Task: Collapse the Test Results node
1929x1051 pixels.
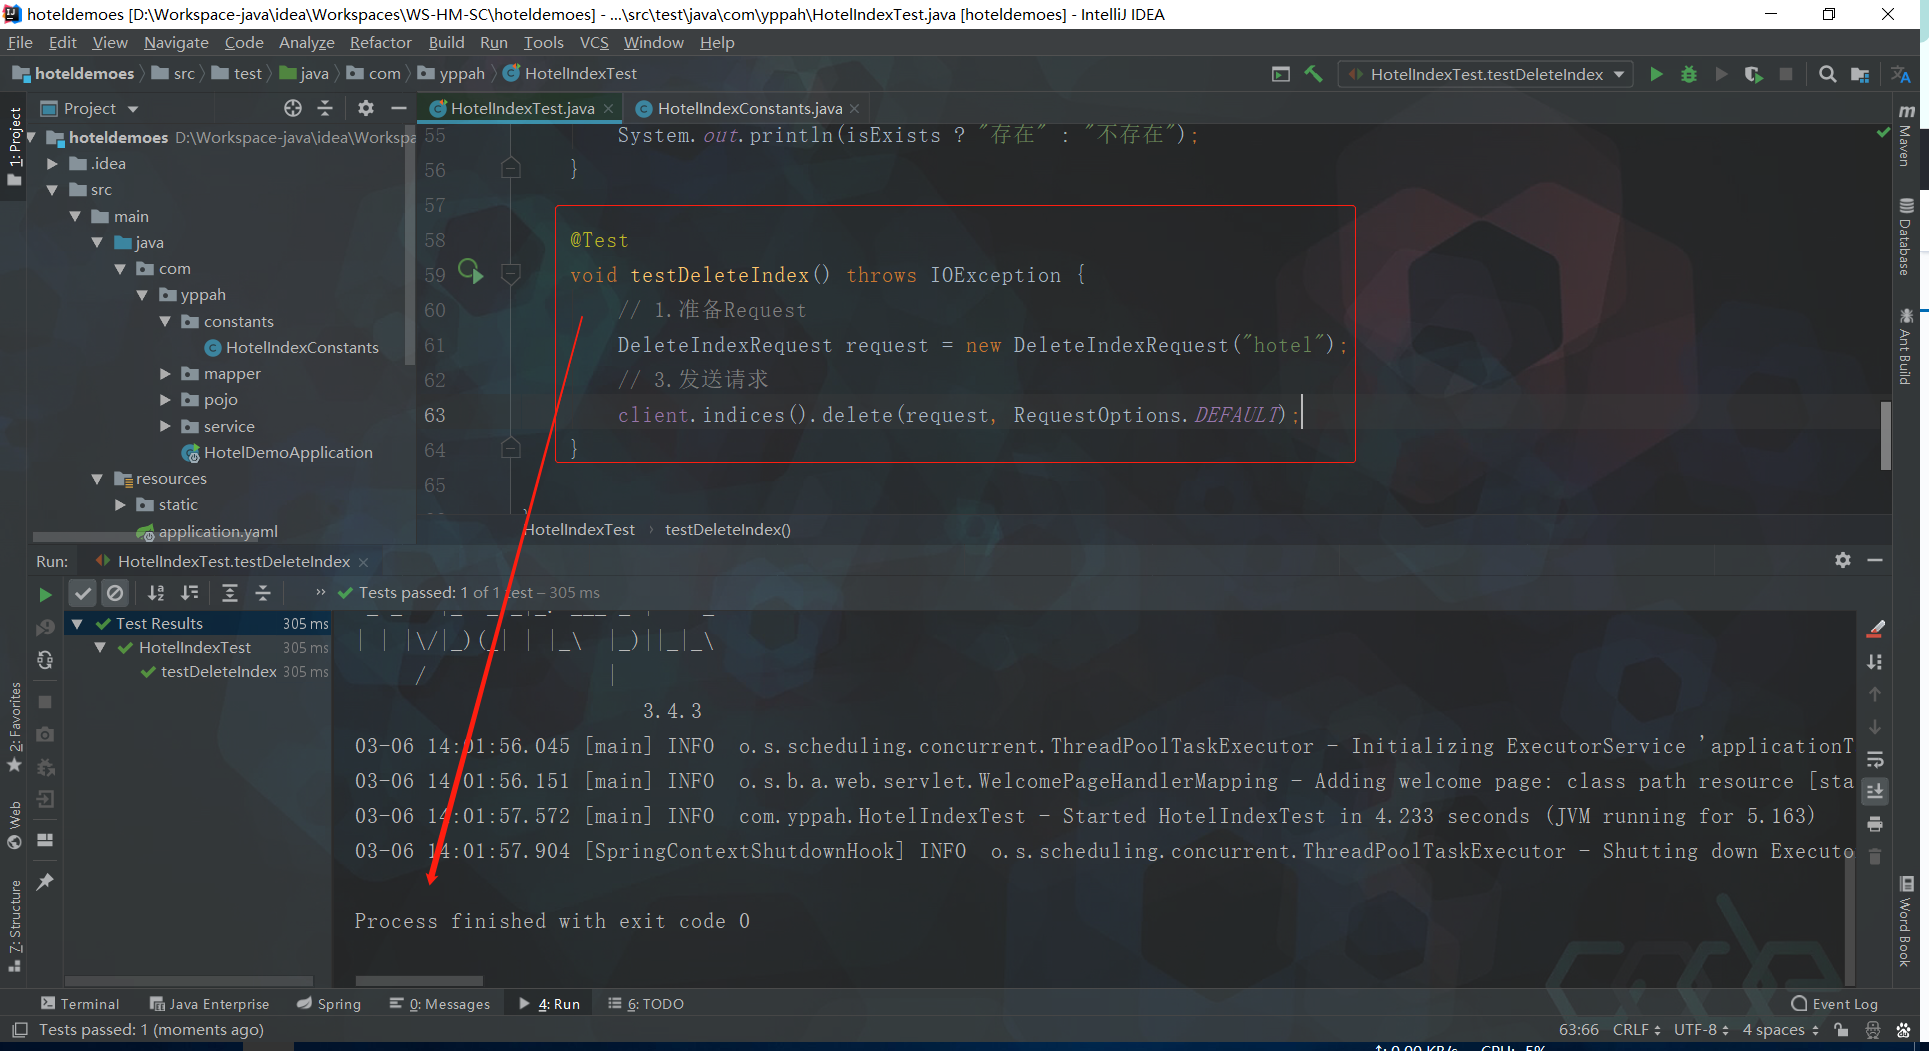Action: click(x=77, y=623)
